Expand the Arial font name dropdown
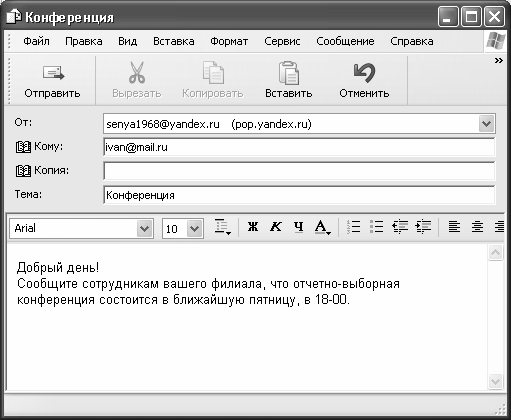This screenshot has width=511, height=420. 144,229
